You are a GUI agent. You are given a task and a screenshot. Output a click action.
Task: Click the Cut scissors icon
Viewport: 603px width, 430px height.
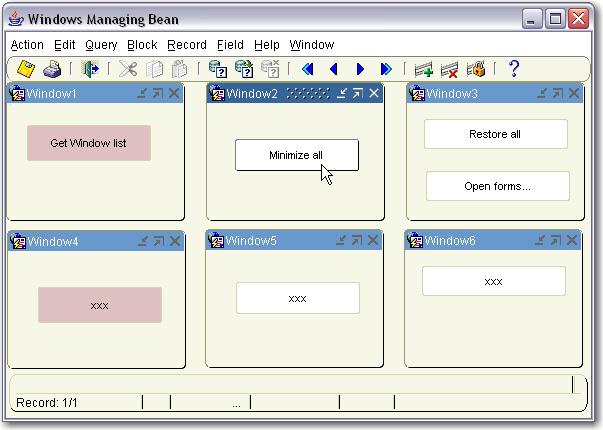click(x=128, y=69)
